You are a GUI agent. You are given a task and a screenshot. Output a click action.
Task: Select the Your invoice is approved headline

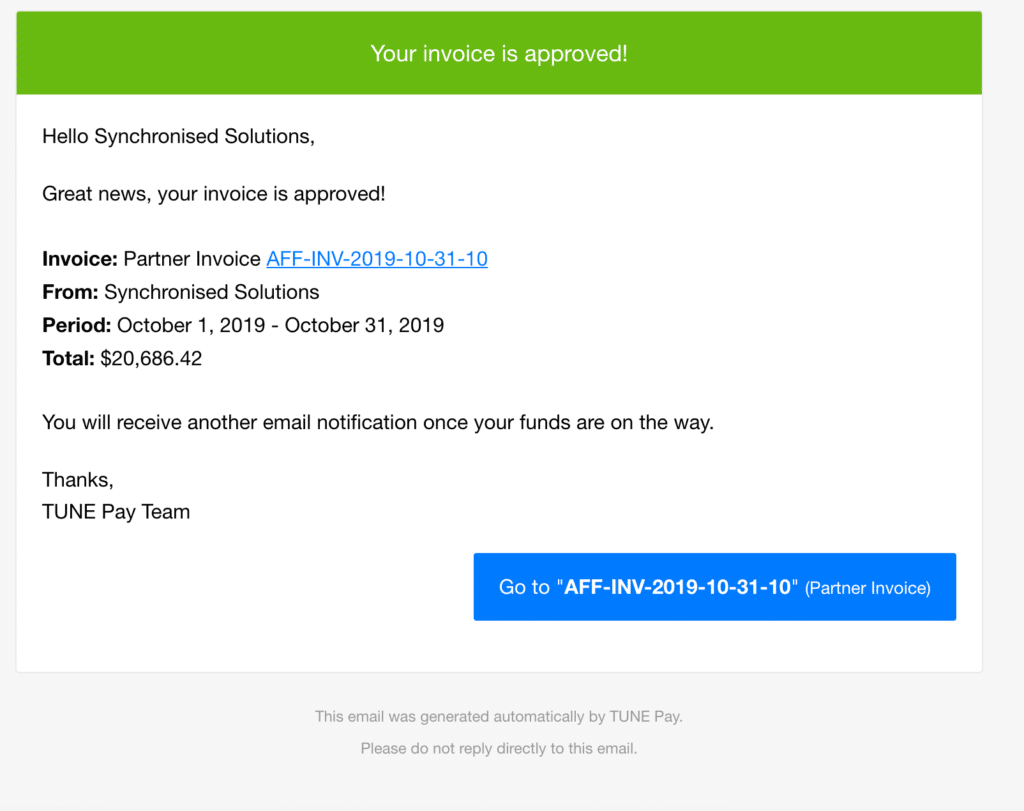(x=499, y=52)
